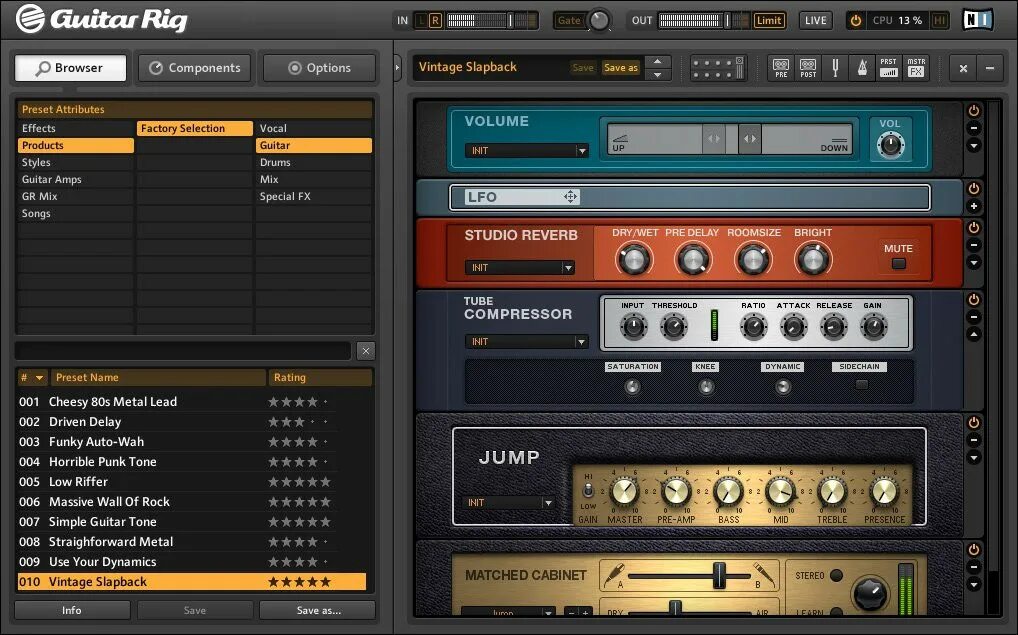Bypass the Tube Compressor power button

pyautogui.click(x=973, y=299)
